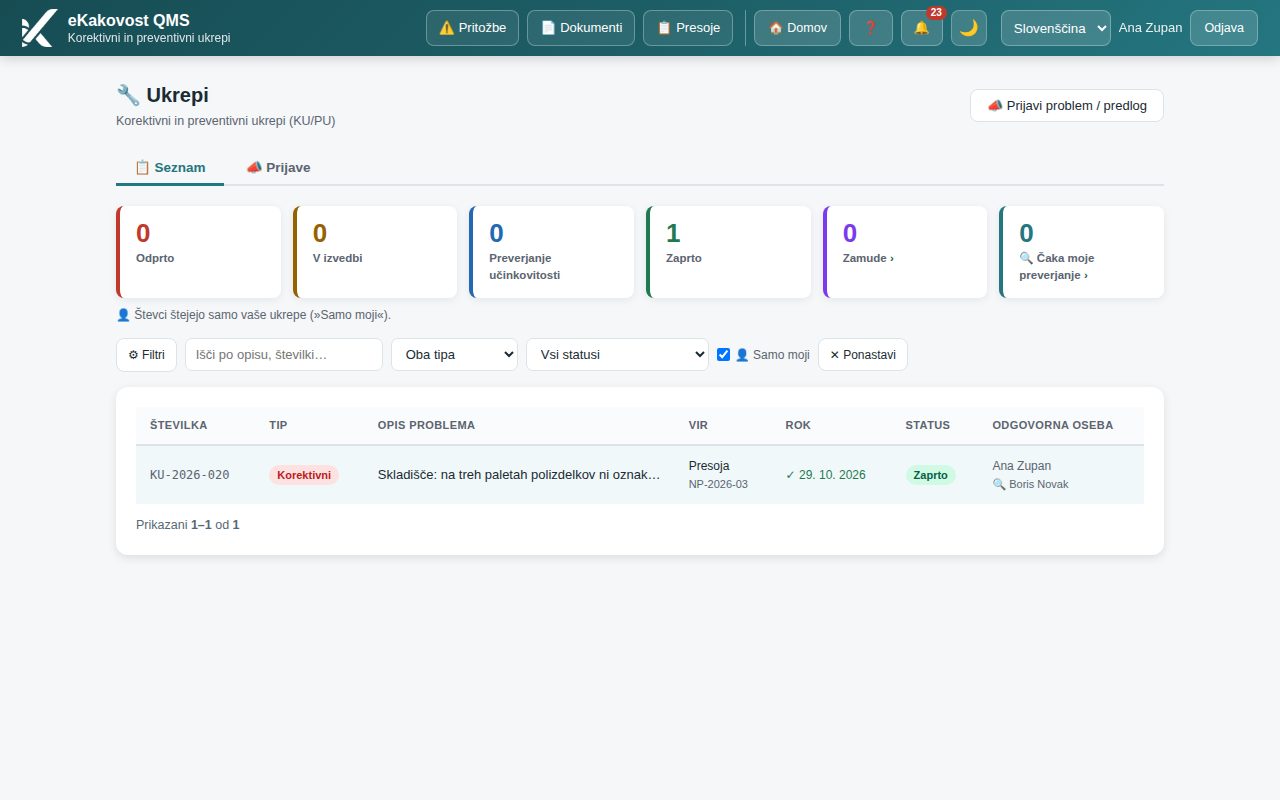Select the Odprto counter card
The image size is (1280, 800).
(199, 252)
